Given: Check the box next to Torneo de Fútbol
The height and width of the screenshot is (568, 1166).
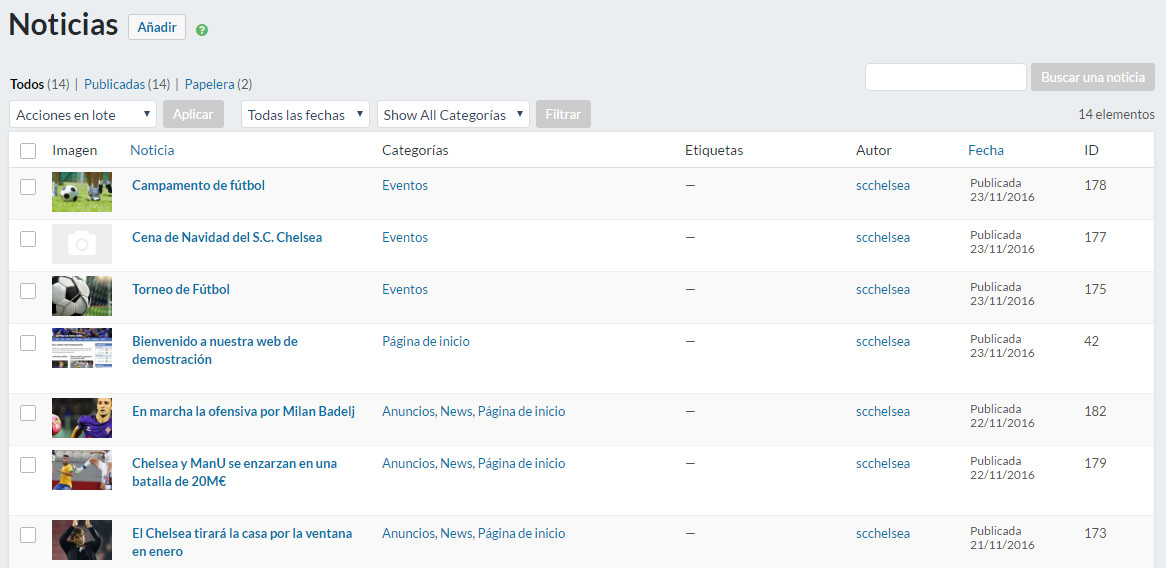Looking at the screenshot, I should point(28,290).
